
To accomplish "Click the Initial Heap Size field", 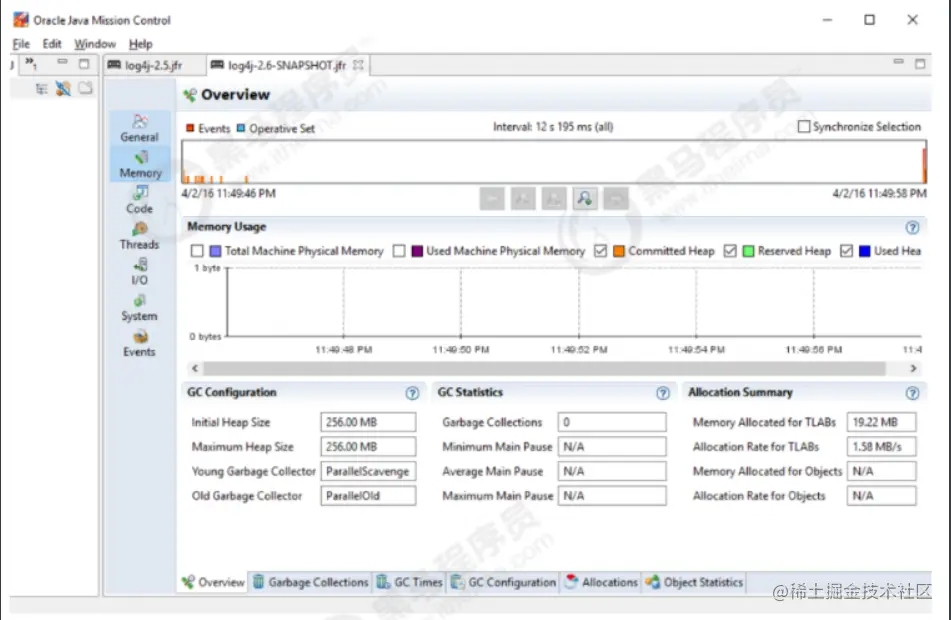I will point(368,422).
